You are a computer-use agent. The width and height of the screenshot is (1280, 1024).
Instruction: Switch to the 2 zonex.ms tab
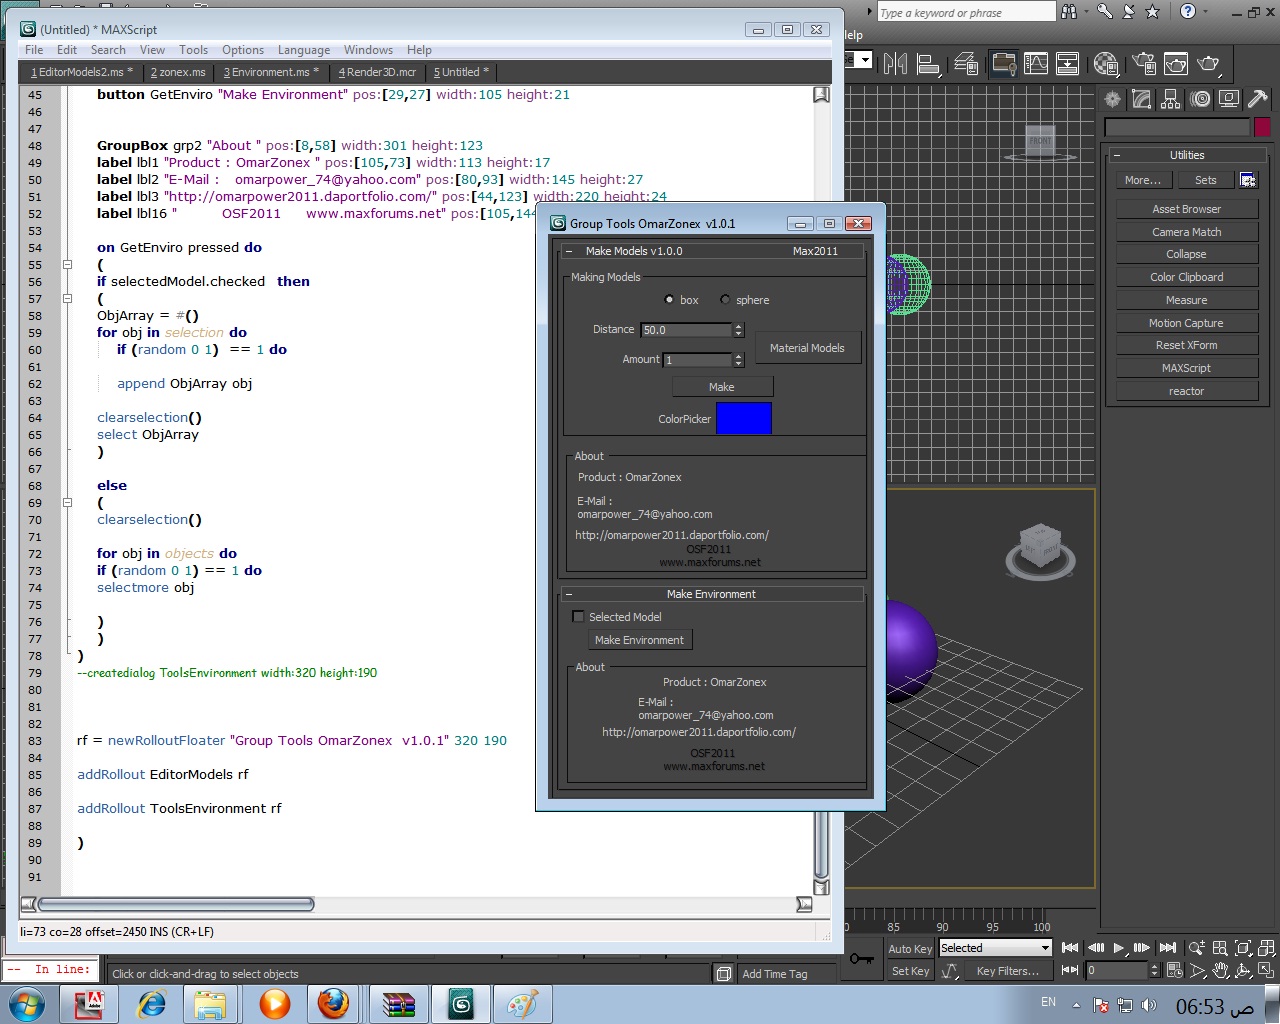[178, 72]
